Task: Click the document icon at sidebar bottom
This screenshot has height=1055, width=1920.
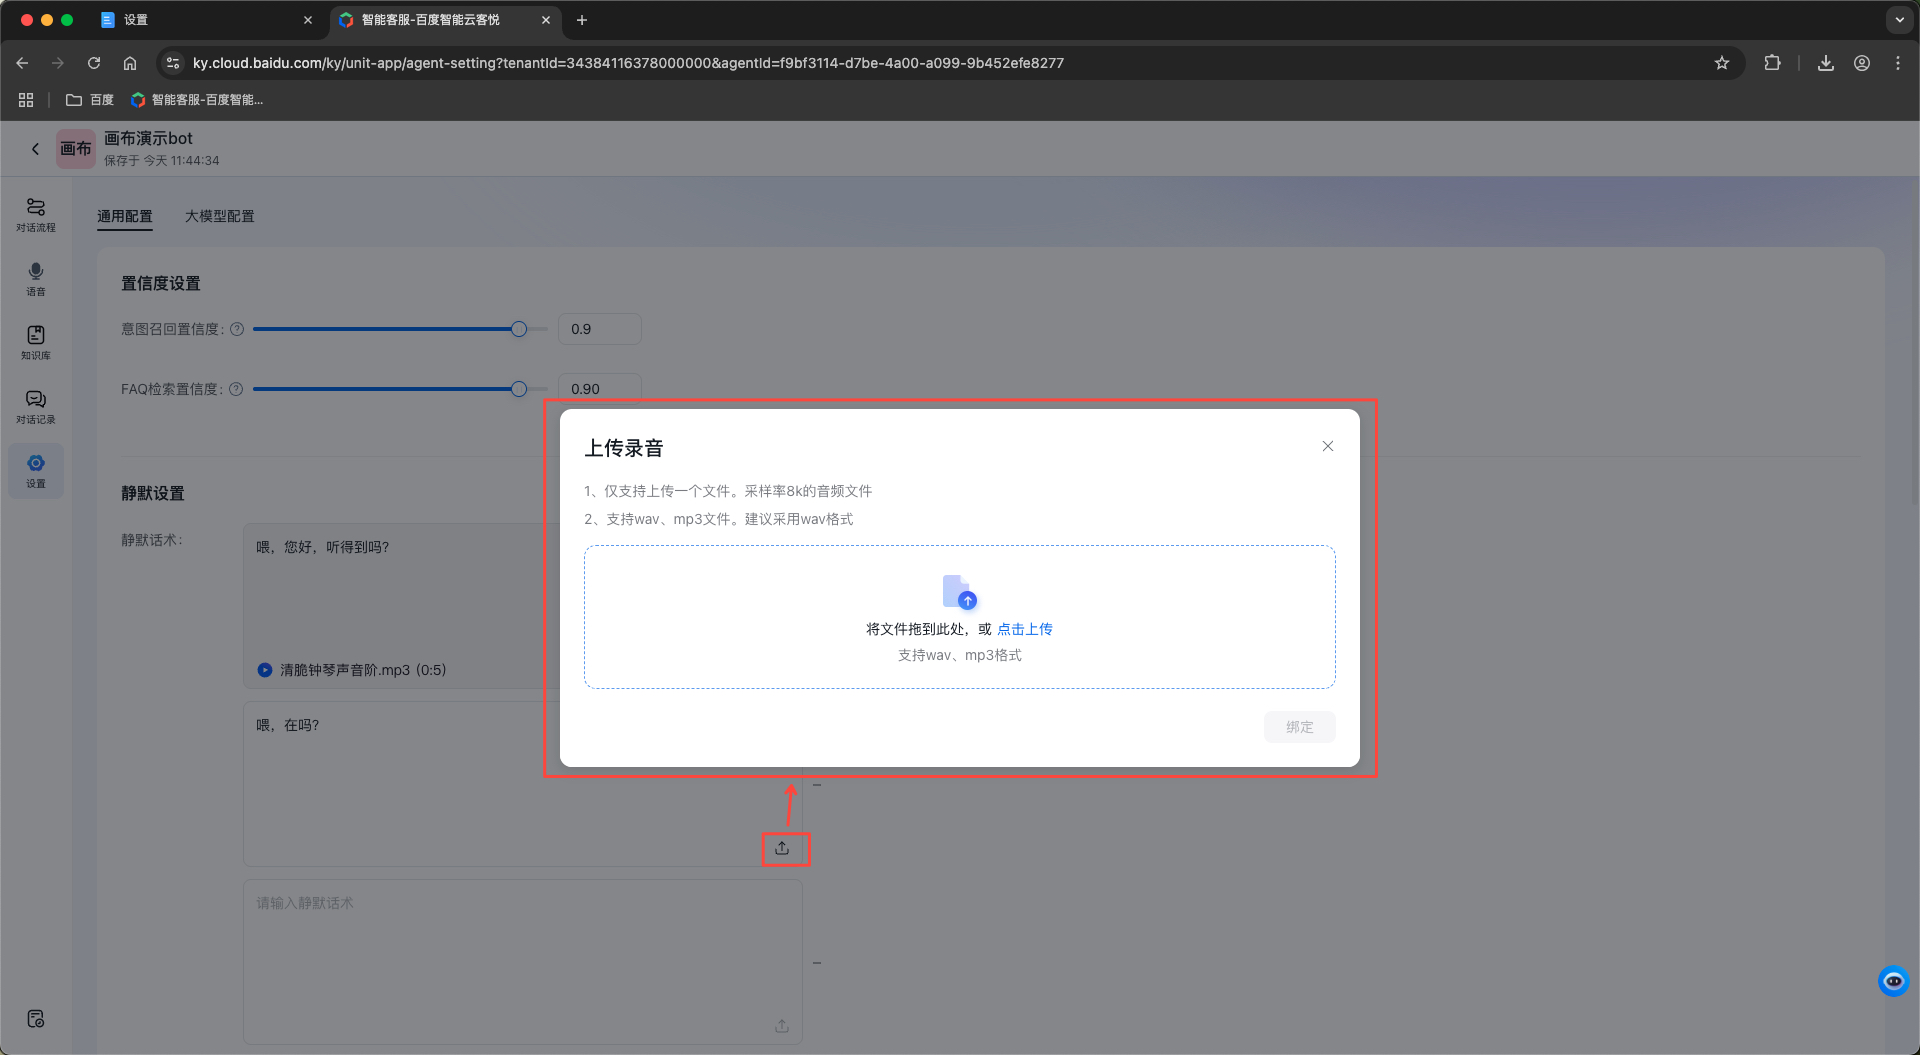Action: [36, 1019]
